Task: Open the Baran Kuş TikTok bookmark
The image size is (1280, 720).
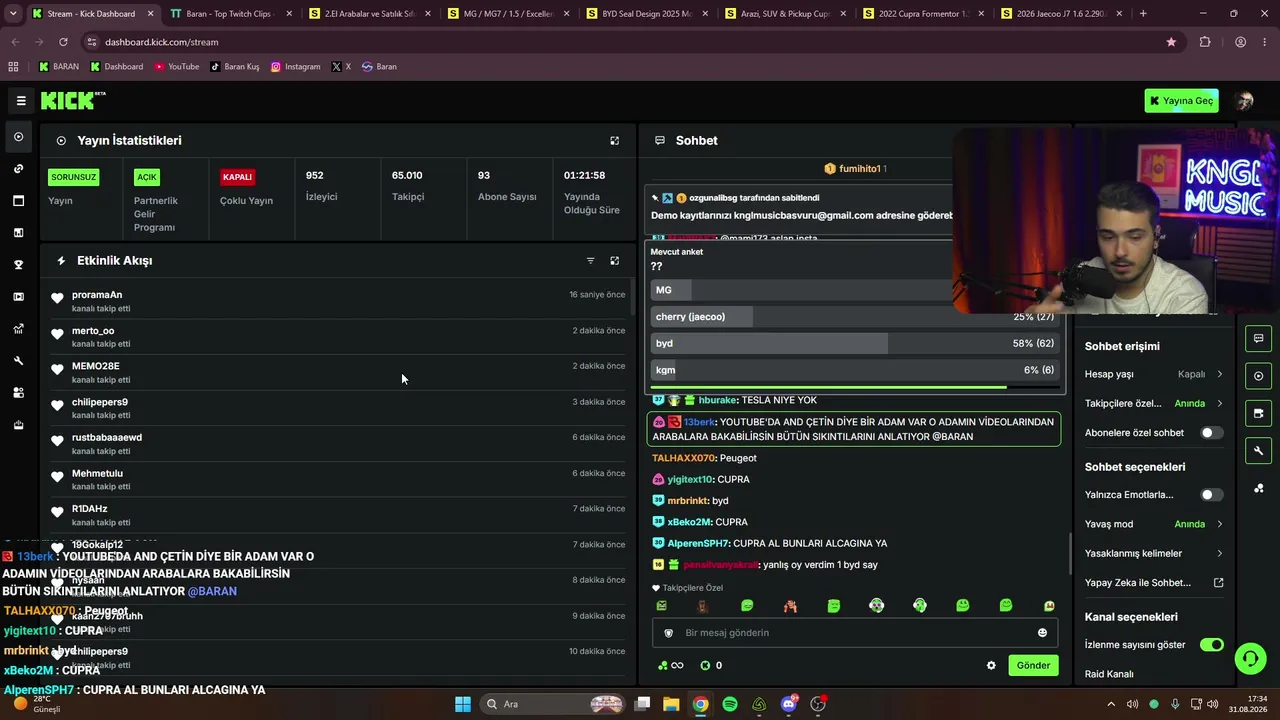Action: click(235, 67)
